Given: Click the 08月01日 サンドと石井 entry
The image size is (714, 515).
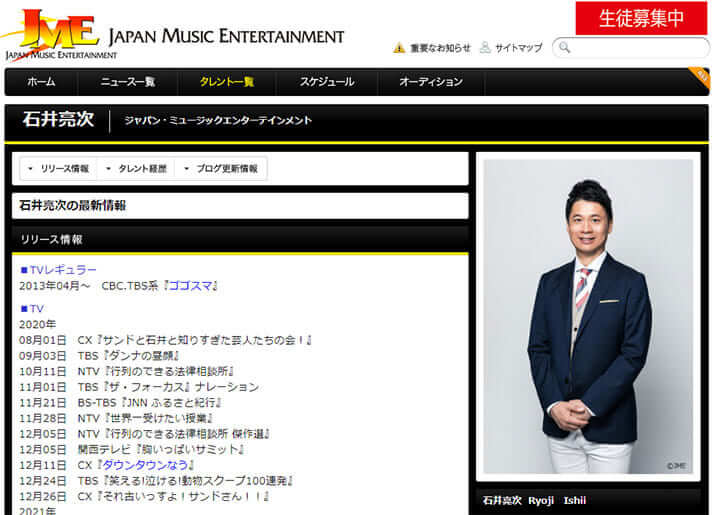Looking at the screenshot, I should (x=165, y=340).
